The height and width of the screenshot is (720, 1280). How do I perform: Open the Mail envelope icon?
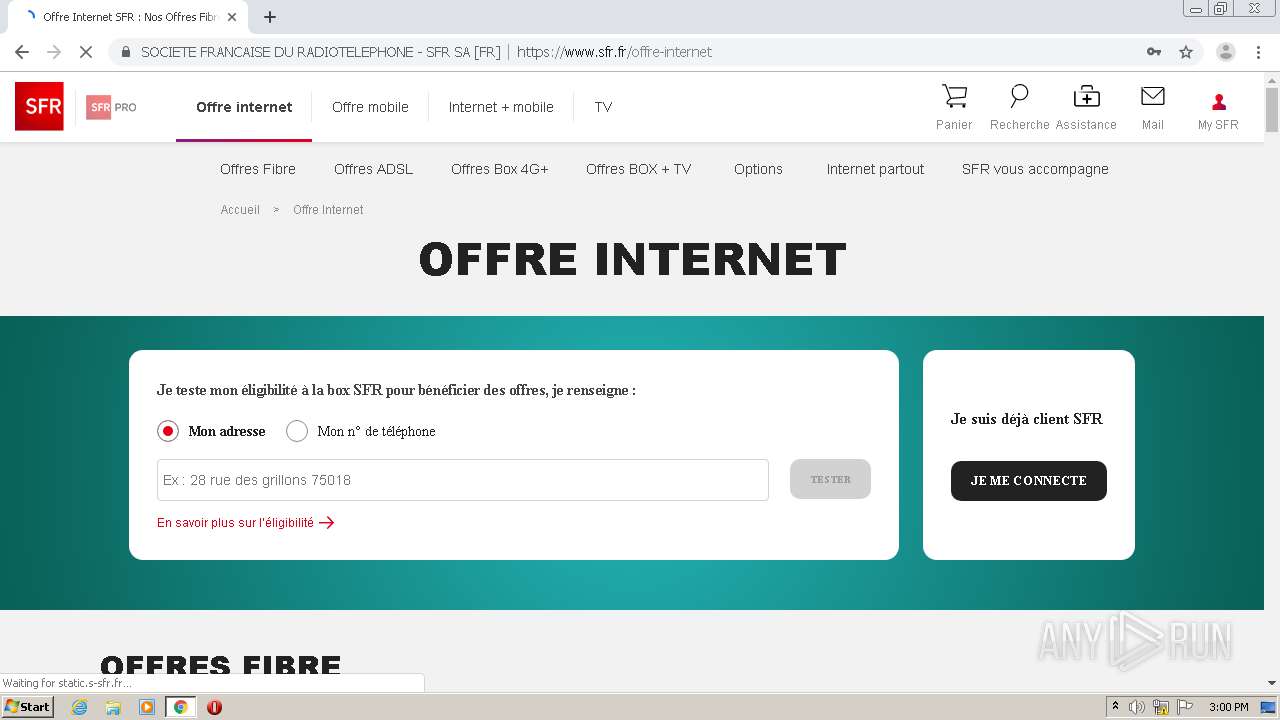point(1153,96)
